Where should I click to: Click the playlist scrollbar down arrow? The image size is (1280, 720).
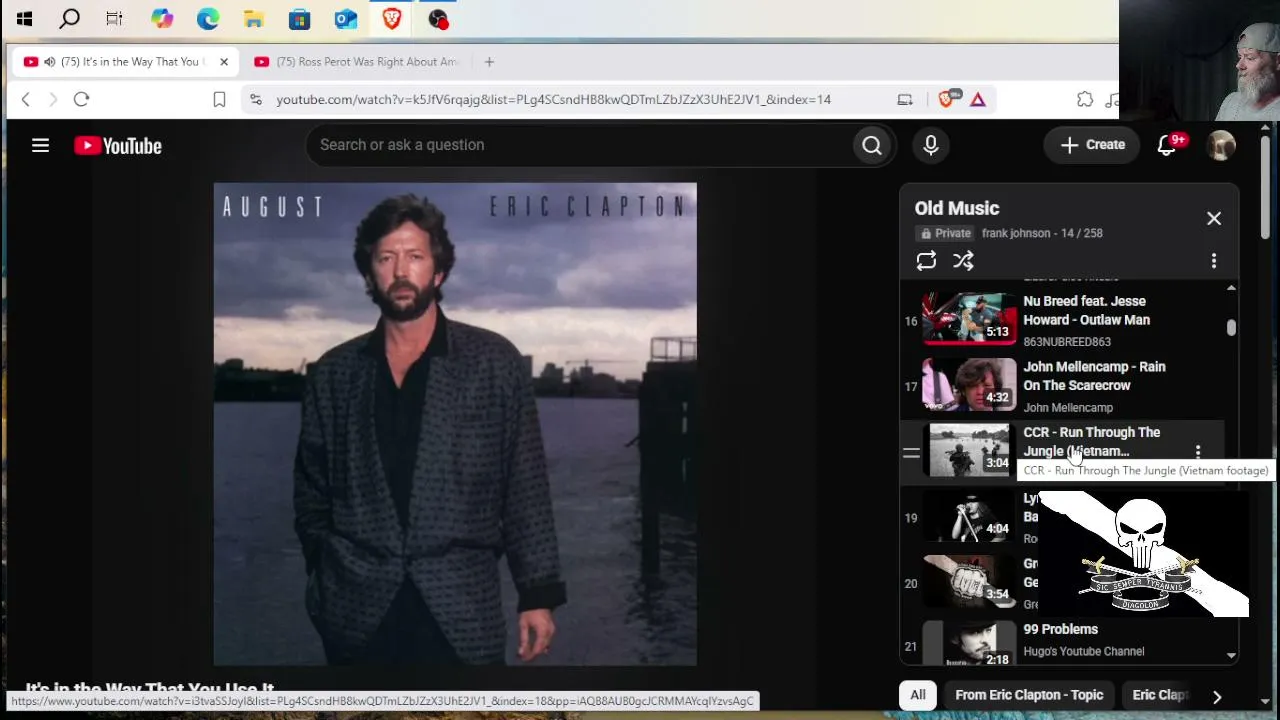coord(1231,656)
